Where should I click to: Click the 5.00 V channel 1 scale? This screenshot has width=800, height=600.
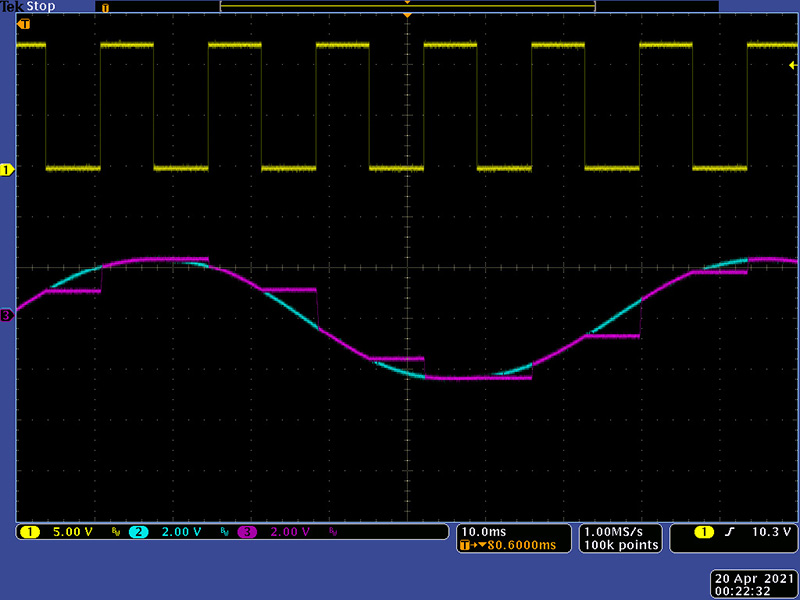tap(72, 532)
